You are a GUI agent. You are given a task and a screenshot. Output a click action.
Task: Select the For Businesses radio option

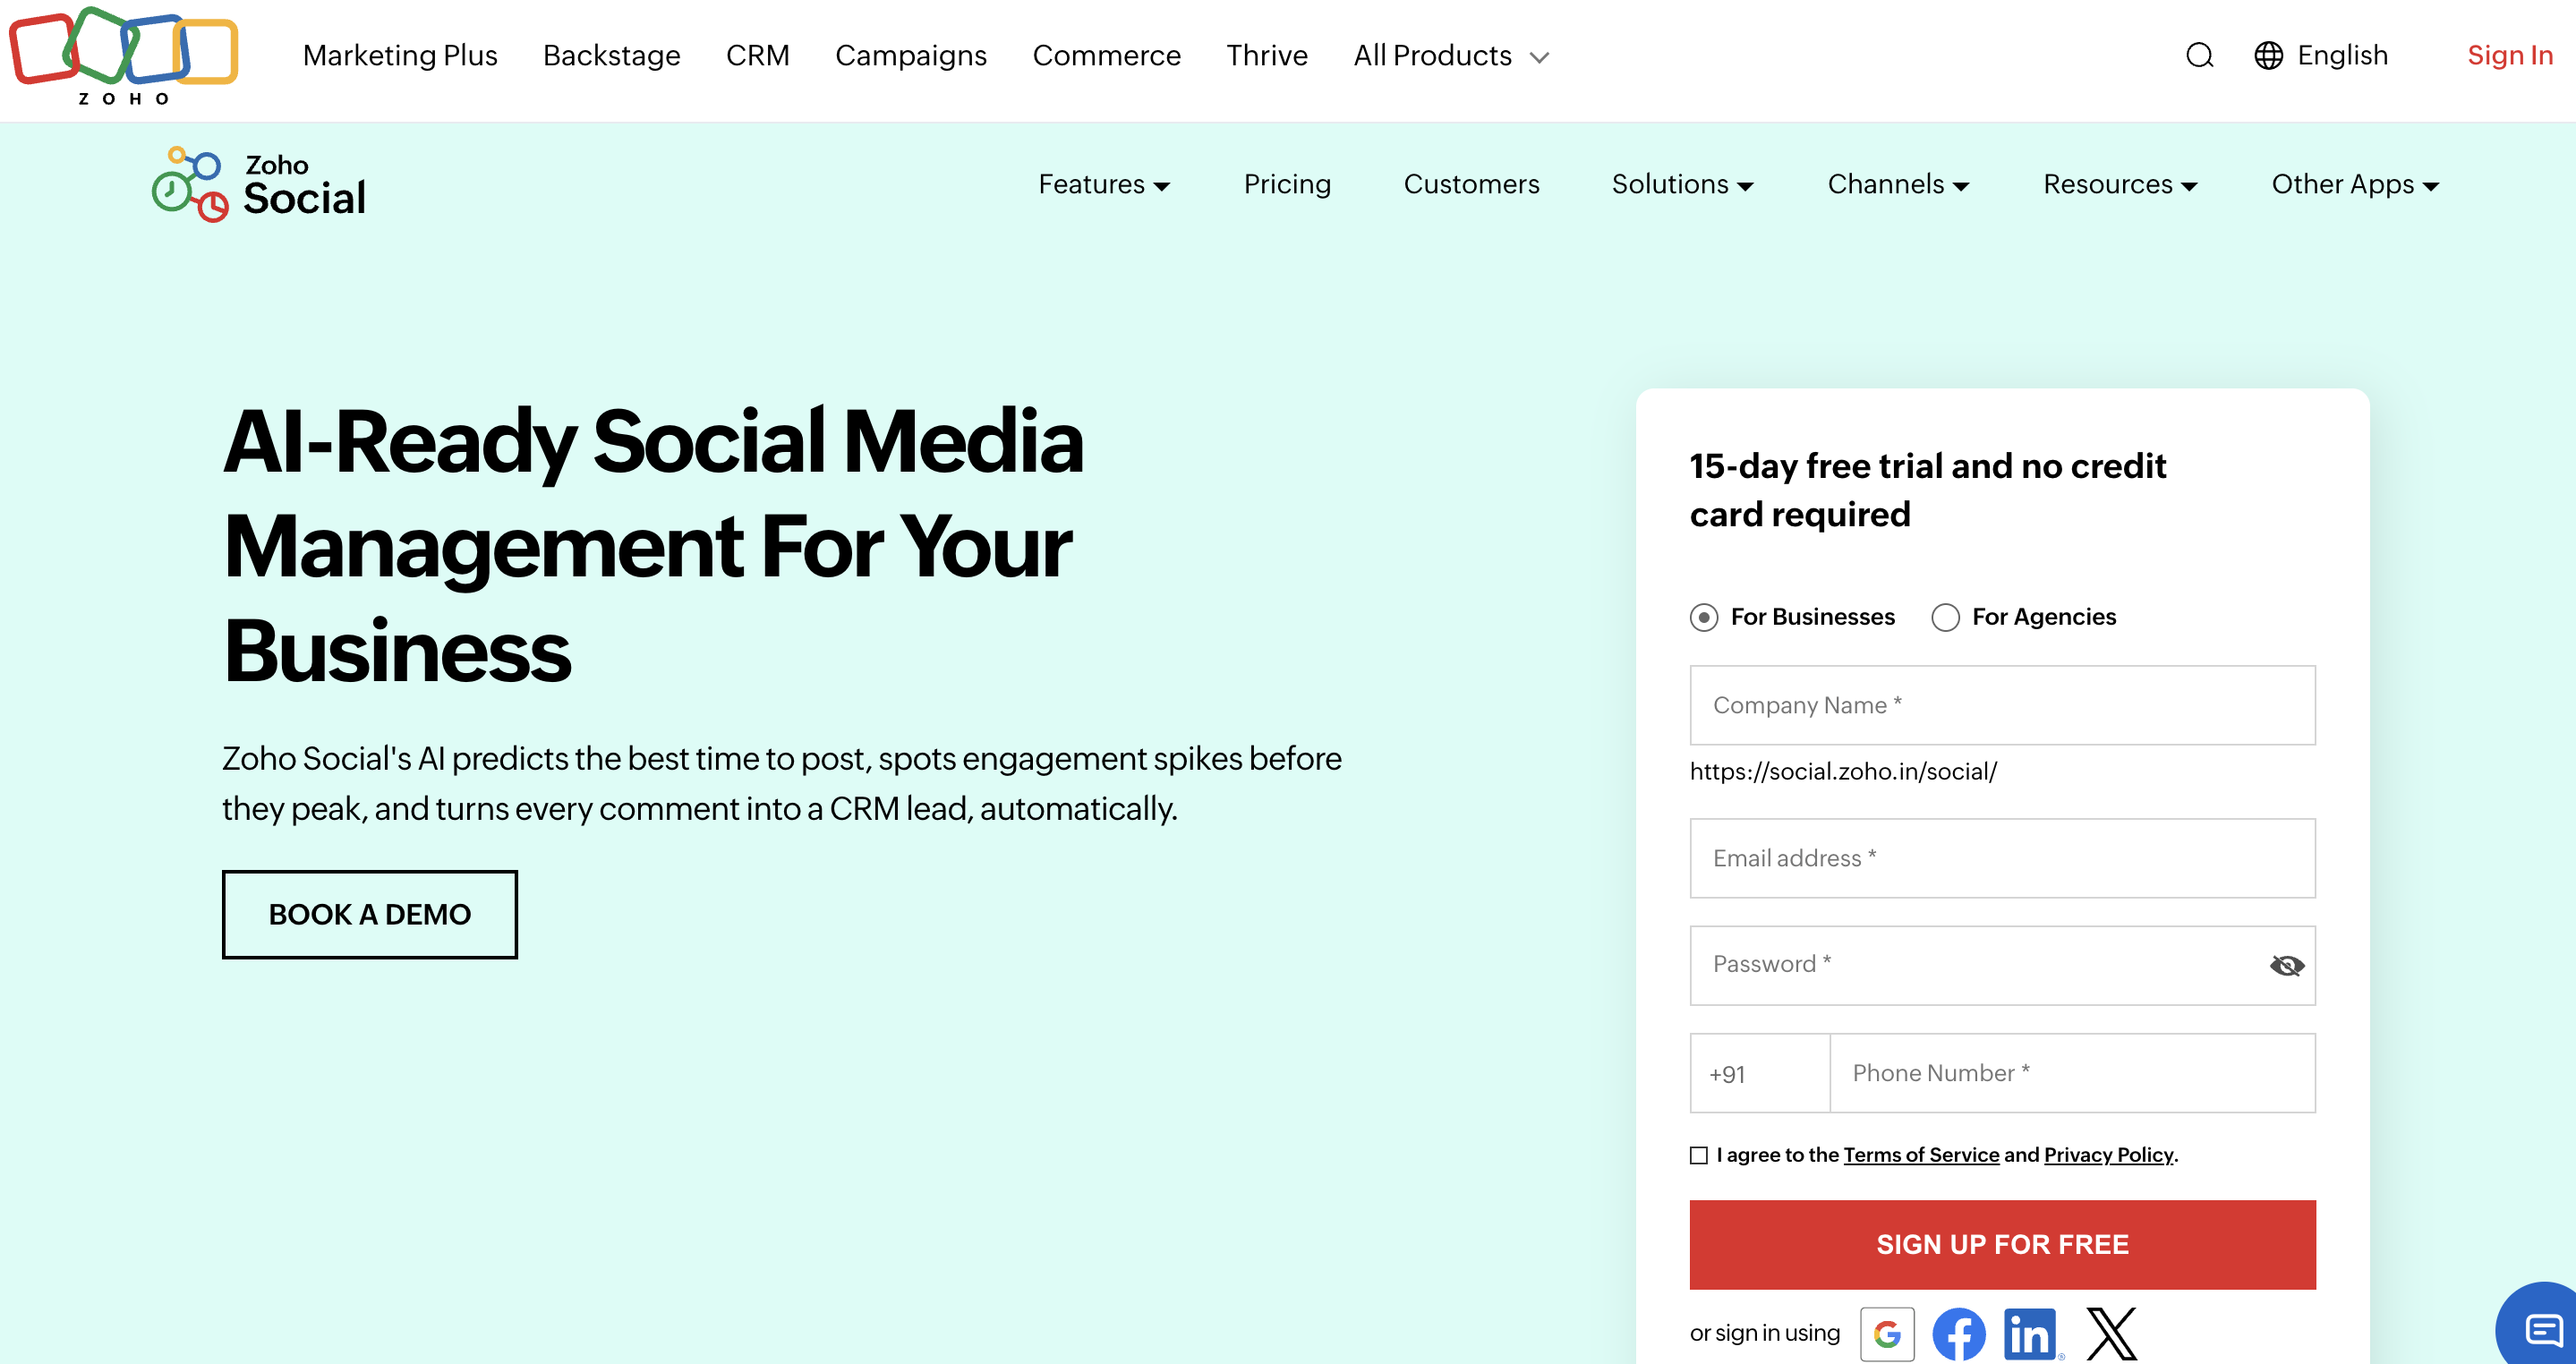click(x=1704, y=617)
